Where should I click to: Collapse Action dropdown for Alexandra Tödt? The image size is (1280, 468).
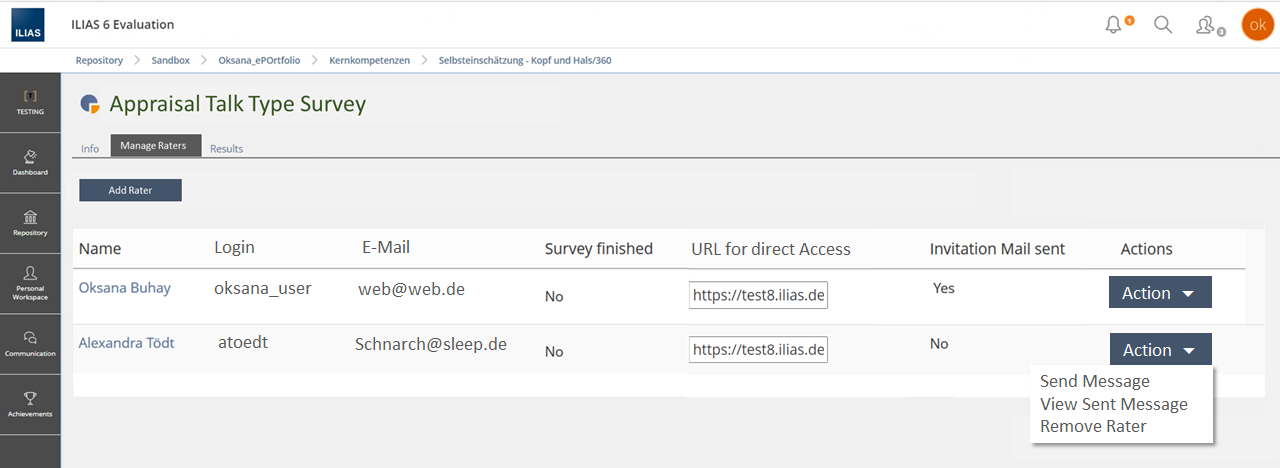pyautogui.click(x=1160, y=350)
